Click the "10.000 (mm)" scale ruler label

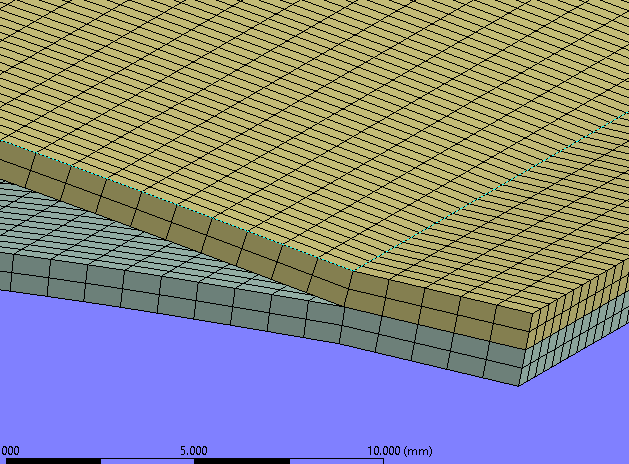point(400,451)
